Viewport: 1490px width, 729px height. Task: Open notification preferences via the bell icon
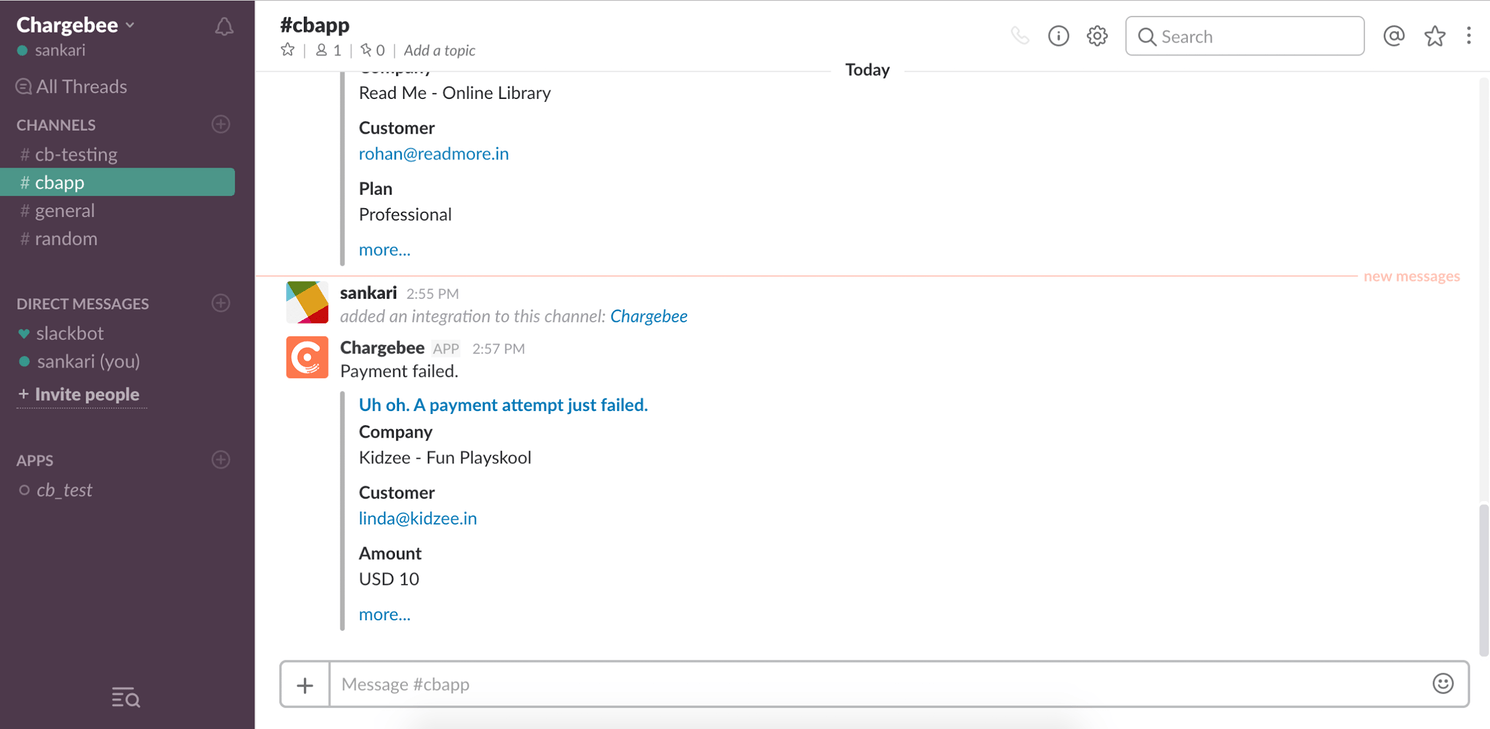[222, 27]
